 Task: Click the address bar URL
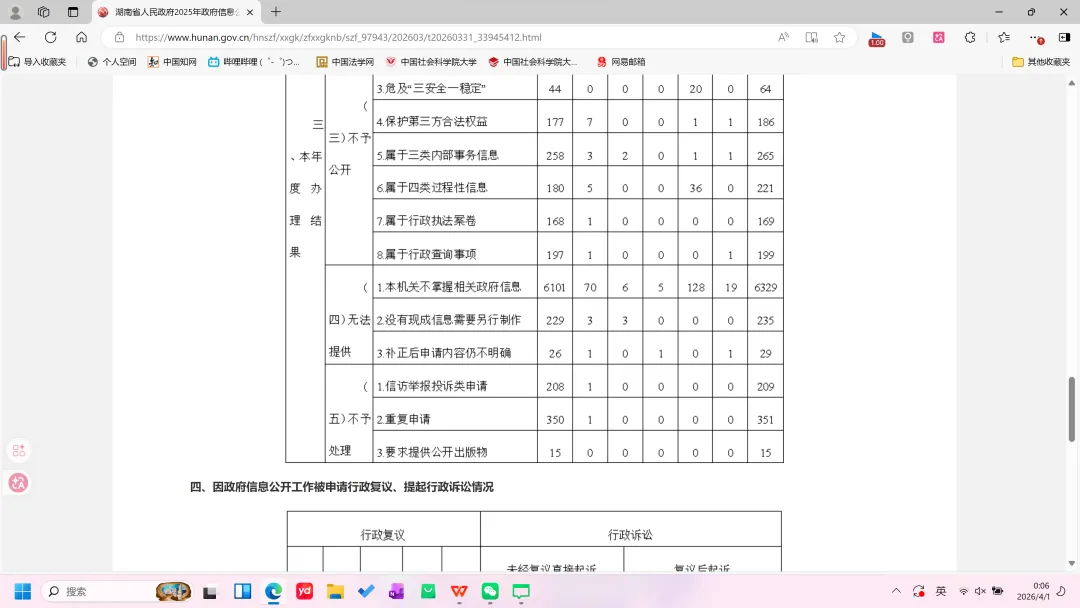[338, 37]
